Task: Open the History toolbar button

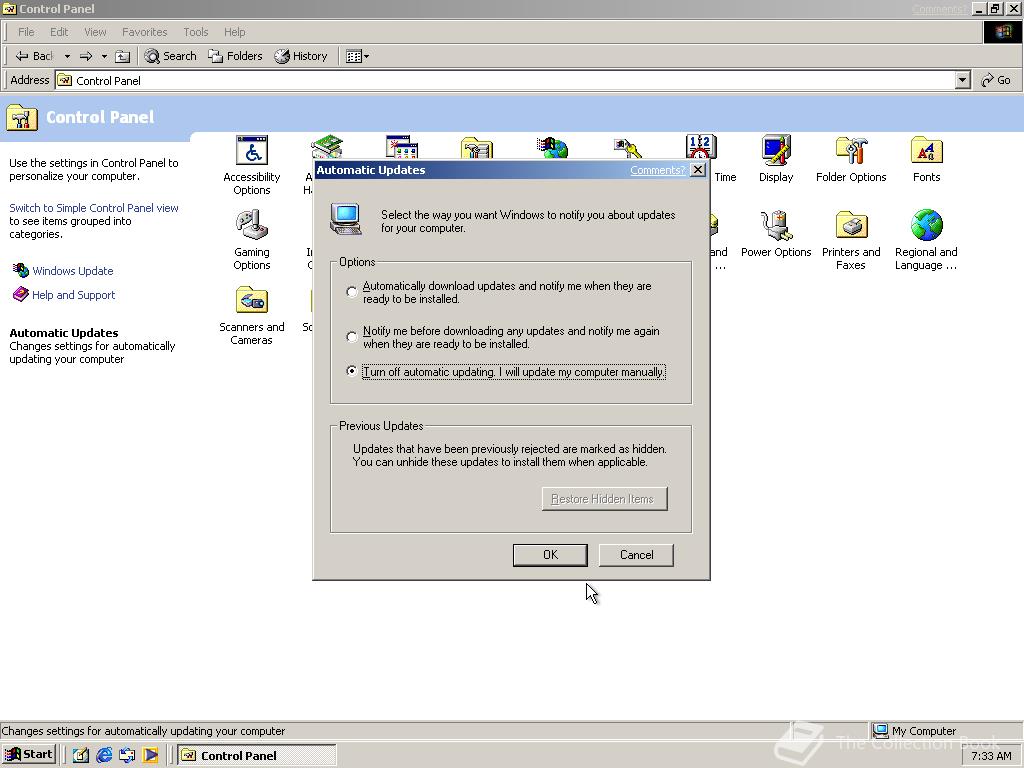Action: (x=301, y=56)
